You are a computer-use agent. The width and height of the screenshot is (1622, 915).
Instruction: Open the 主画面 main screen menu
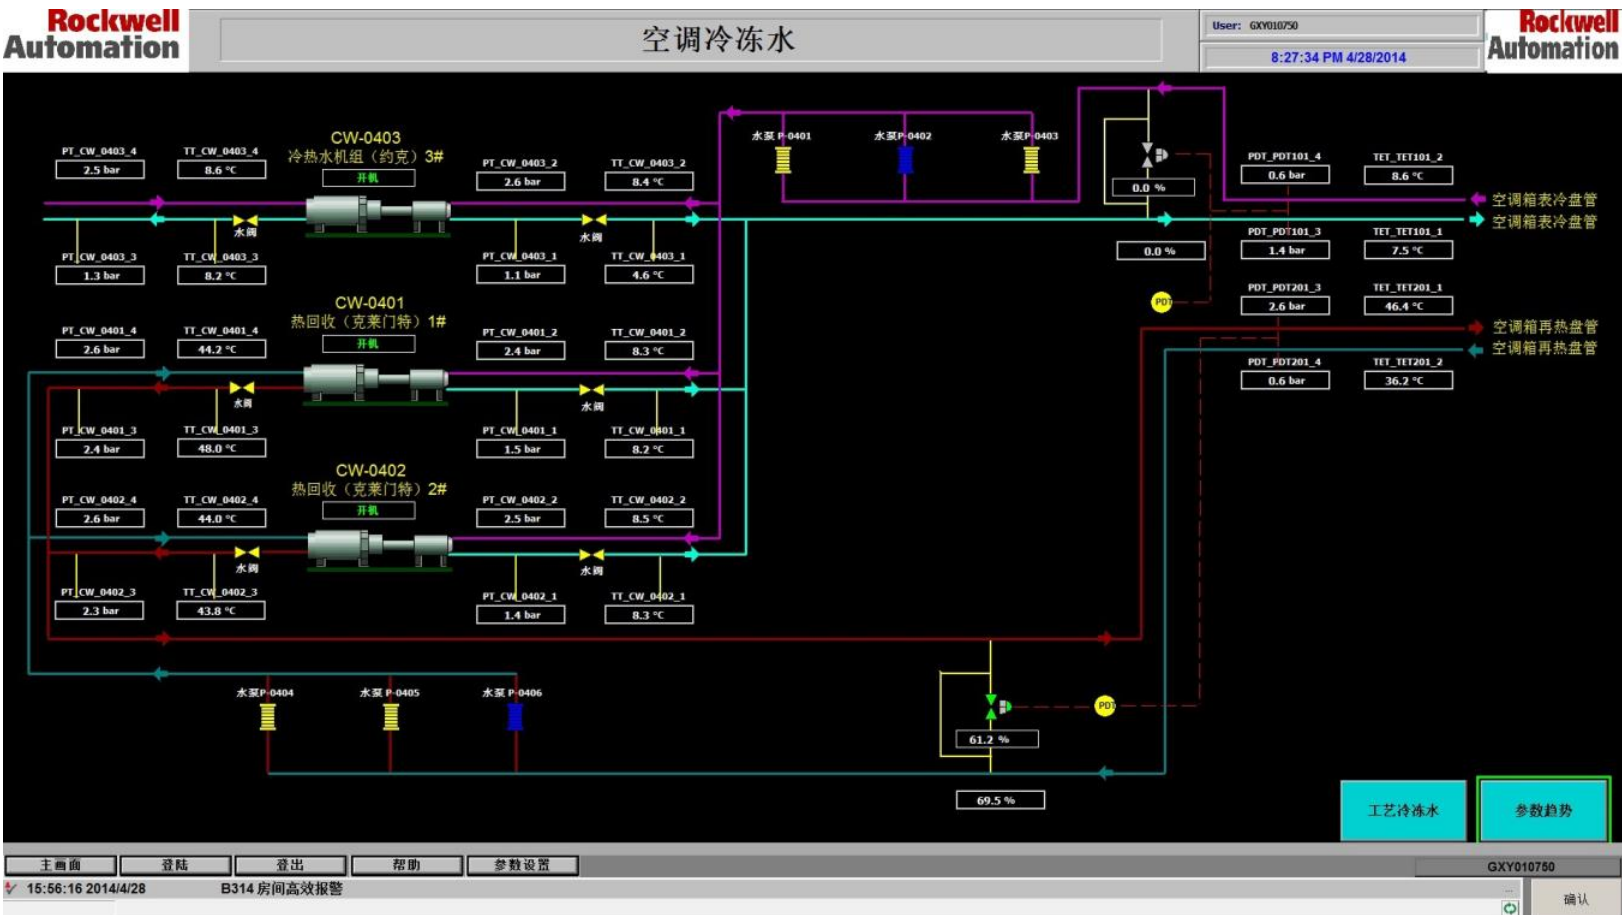[x=61, y=865]
